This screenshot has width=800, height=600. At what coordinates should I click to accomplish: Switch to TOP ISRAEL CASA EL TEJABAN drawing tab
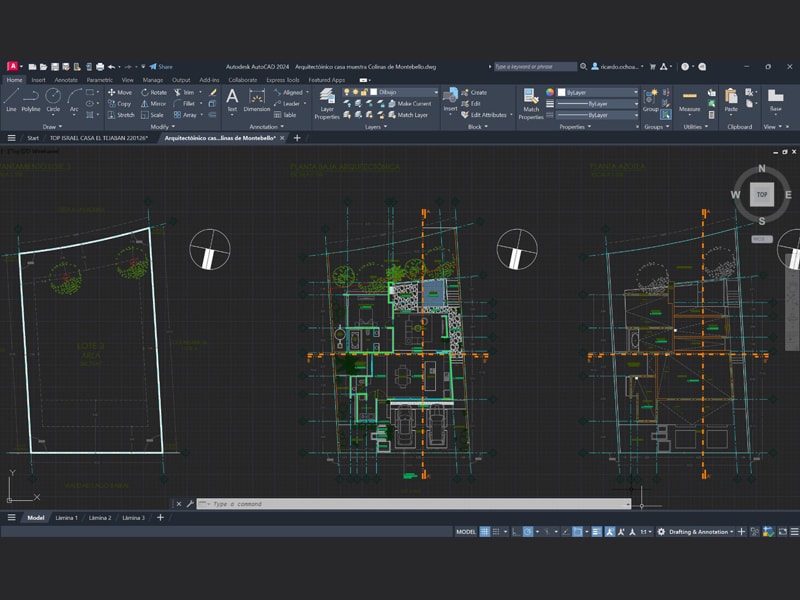pyautogui.click(x=98, y=138)
